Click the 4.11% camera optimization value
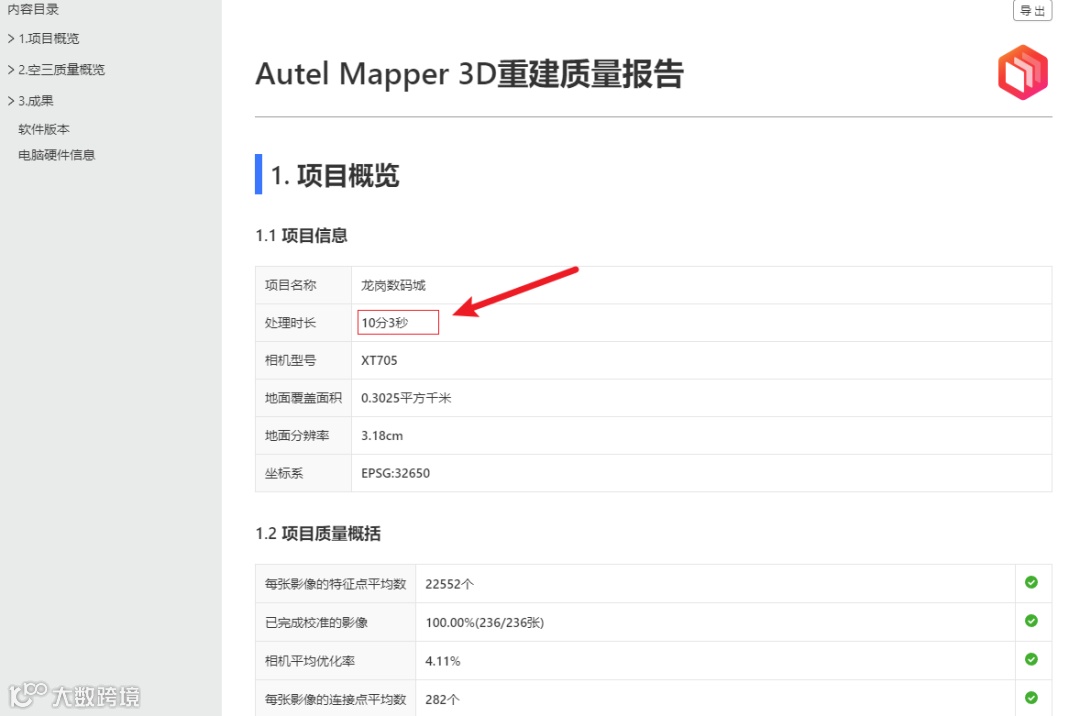Viewport: 1080px width, 716px height. click(443, 661)
